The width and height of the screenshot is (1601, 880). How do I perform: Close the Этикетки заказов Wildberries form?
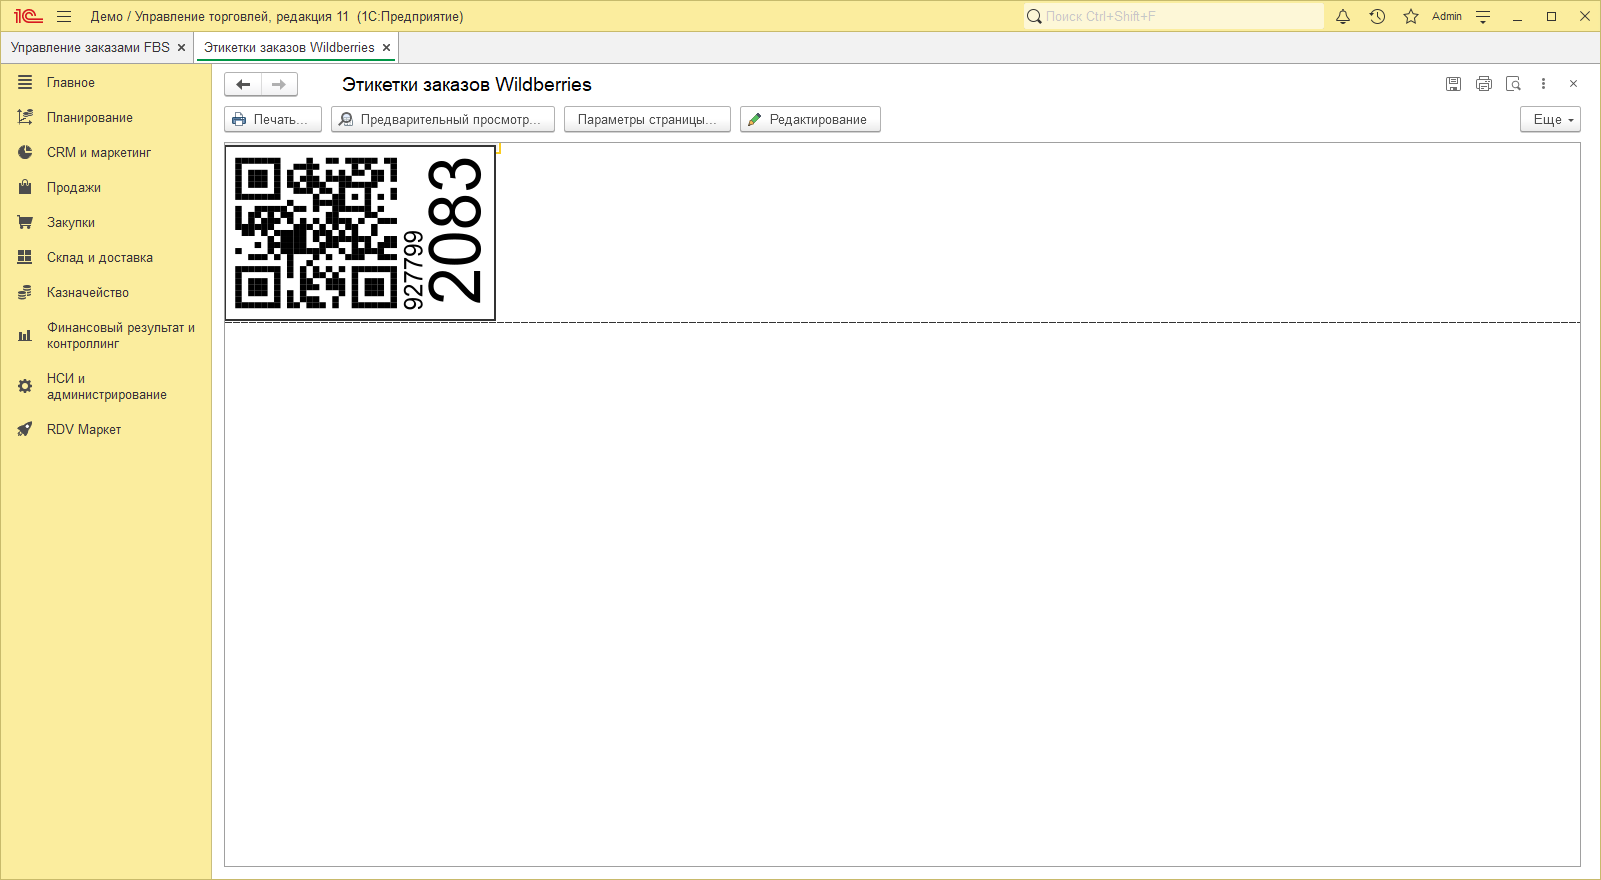click(1573, 84)
